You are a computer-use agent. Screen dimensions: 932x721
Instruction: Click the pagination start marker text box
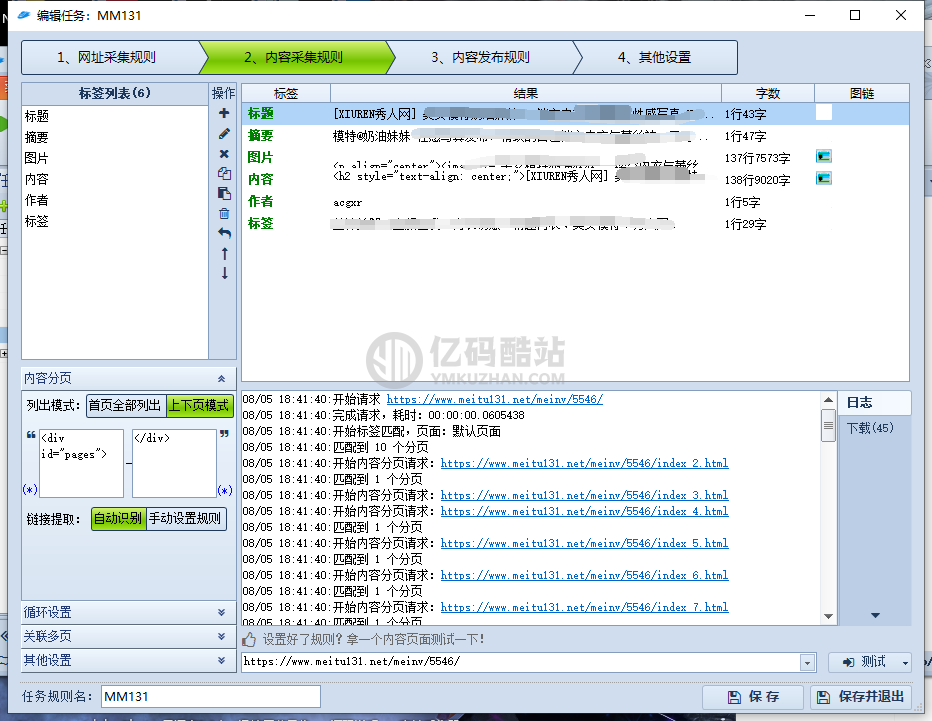pos(81,463)
